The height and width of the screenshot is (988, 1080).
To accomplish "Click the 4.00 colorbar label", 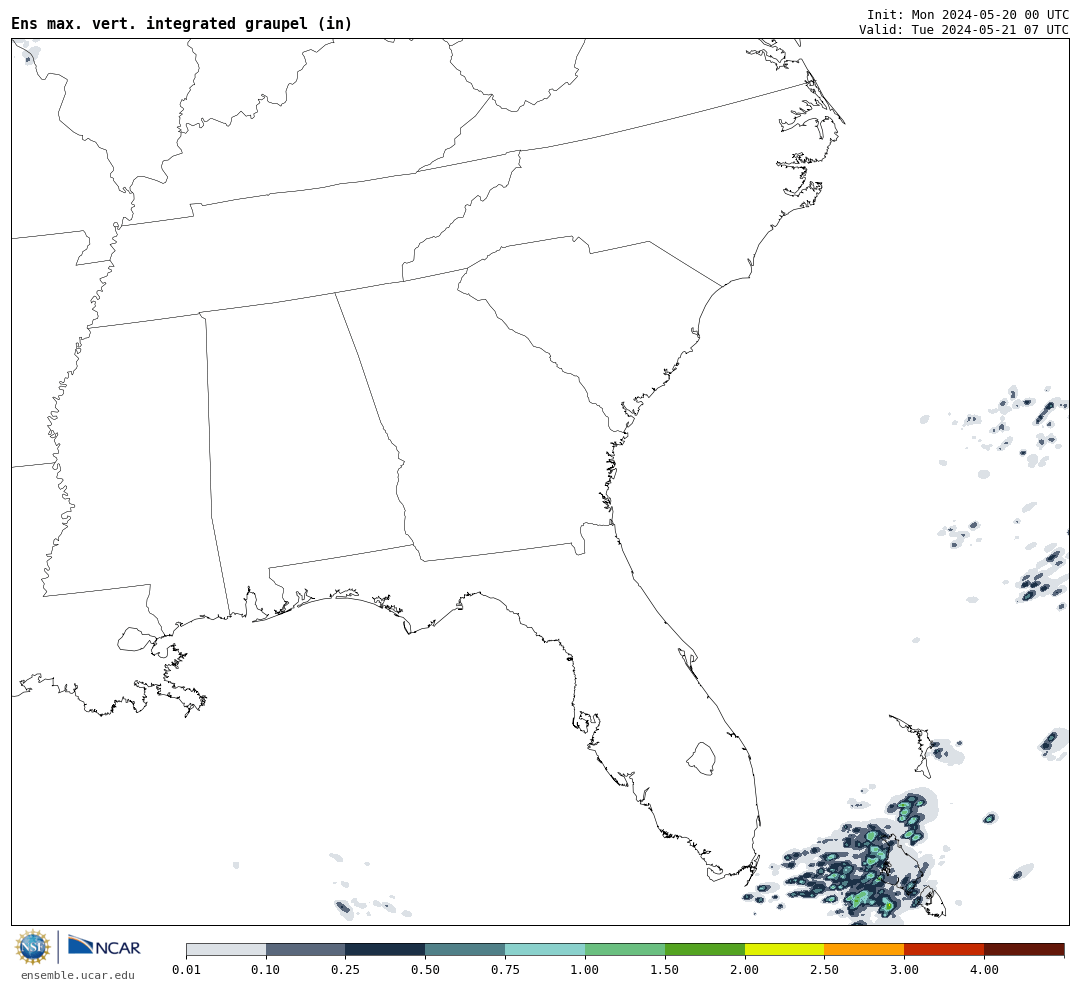I will tap(984, 970).
